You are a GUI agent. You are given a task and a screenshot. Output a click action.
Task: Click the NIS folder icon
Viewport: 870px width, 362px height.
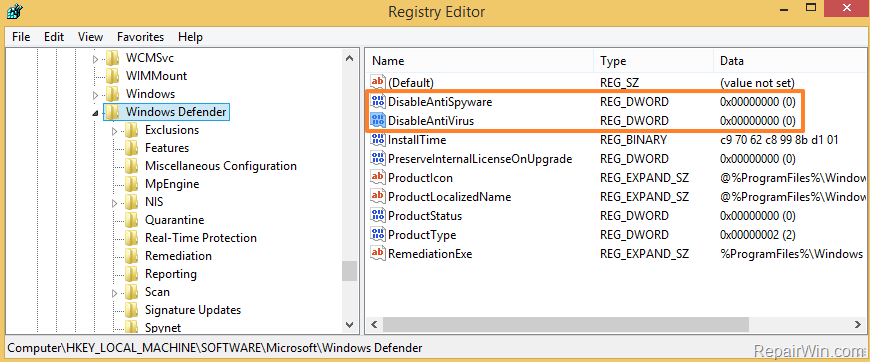pyautogui.click(x=131, y=202)
